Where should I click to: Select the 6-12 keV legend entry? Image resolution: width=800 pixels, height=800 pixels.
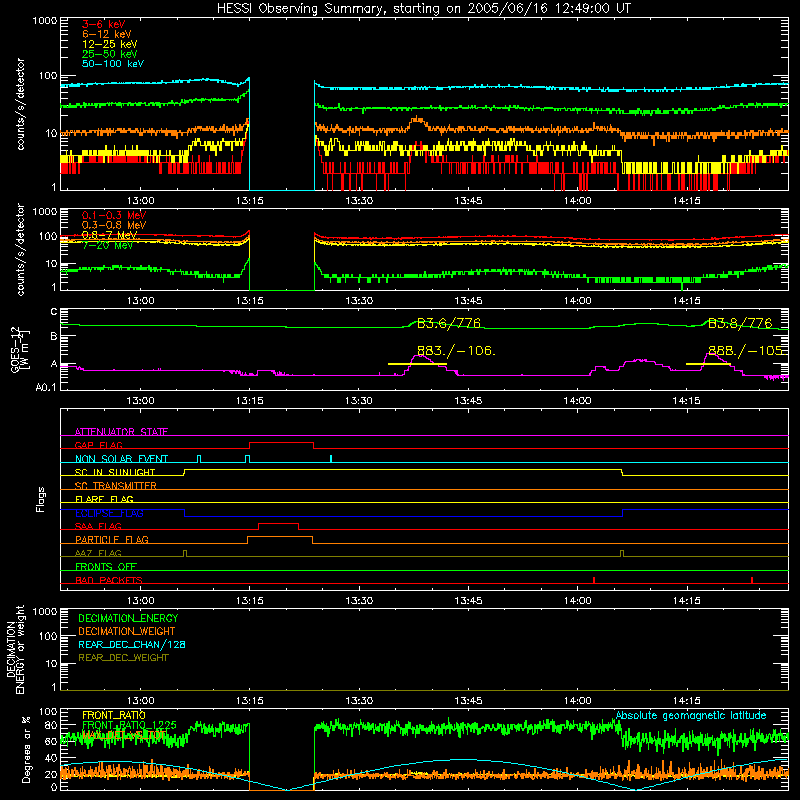107,34
